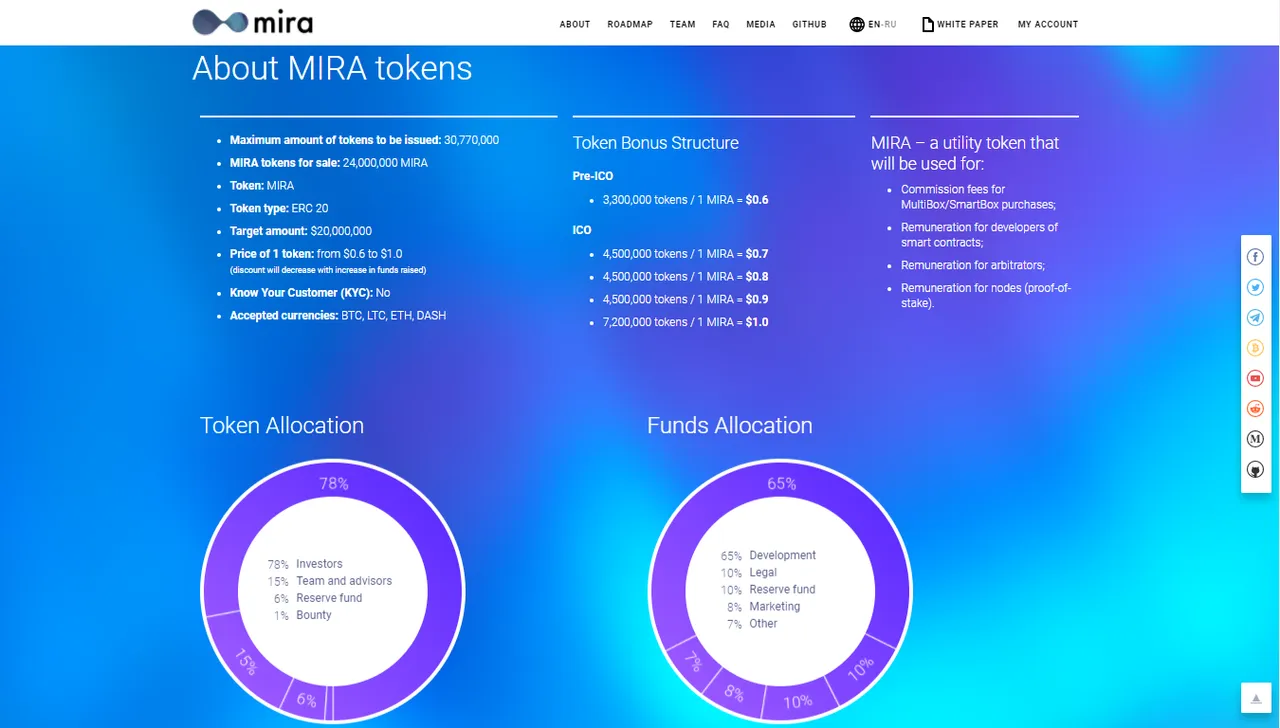
Task: Click the '1 MIRA = $0.8' bonus line
Action: click(x=686, y=277)
